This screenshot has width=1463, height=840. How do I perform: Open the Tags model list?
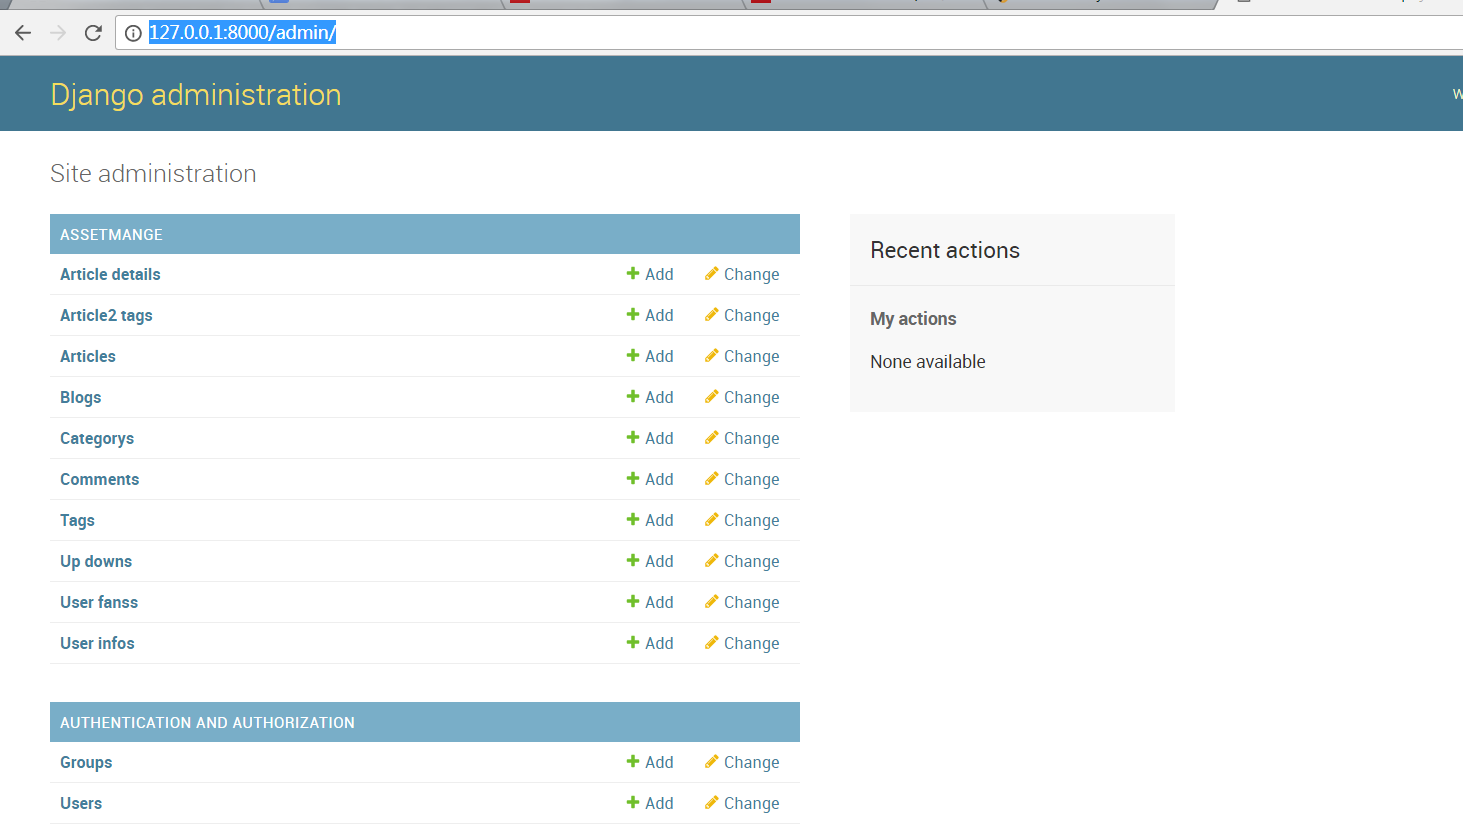tap(77, 520)
